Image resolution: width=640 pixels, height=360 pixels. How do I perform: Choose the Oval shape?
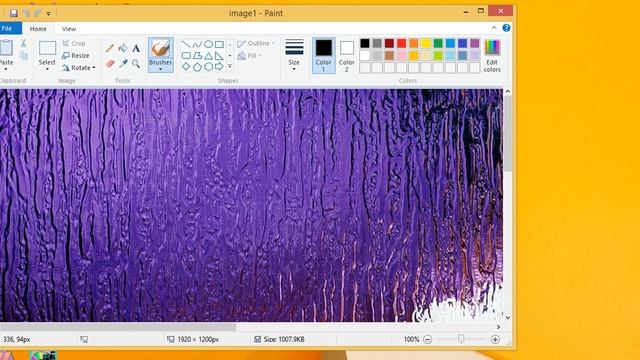click(x=208, y=44)
